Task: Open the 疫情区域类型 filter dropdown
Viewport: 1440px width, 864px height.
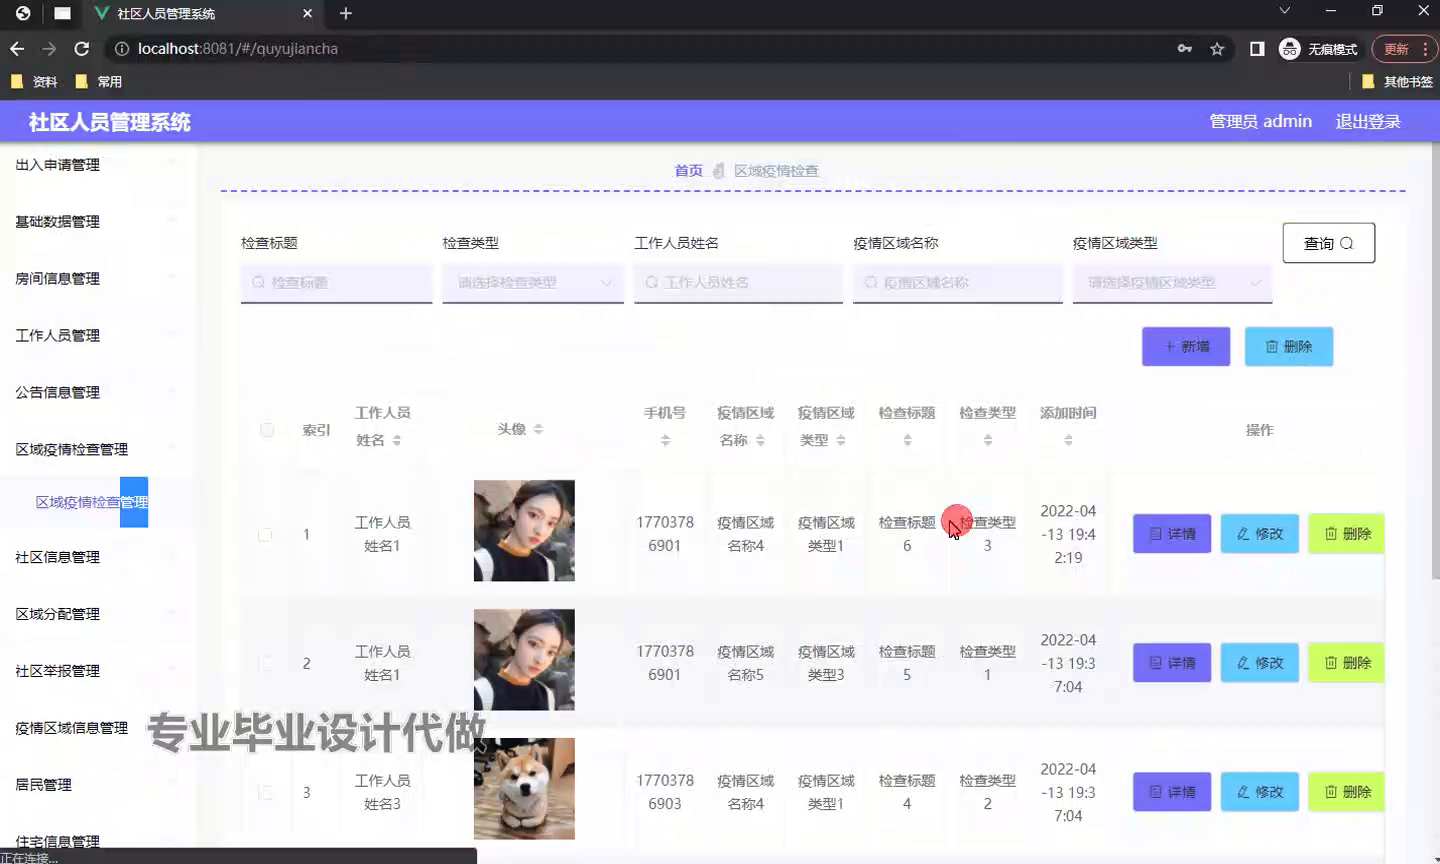Action: click(1172, 283)
